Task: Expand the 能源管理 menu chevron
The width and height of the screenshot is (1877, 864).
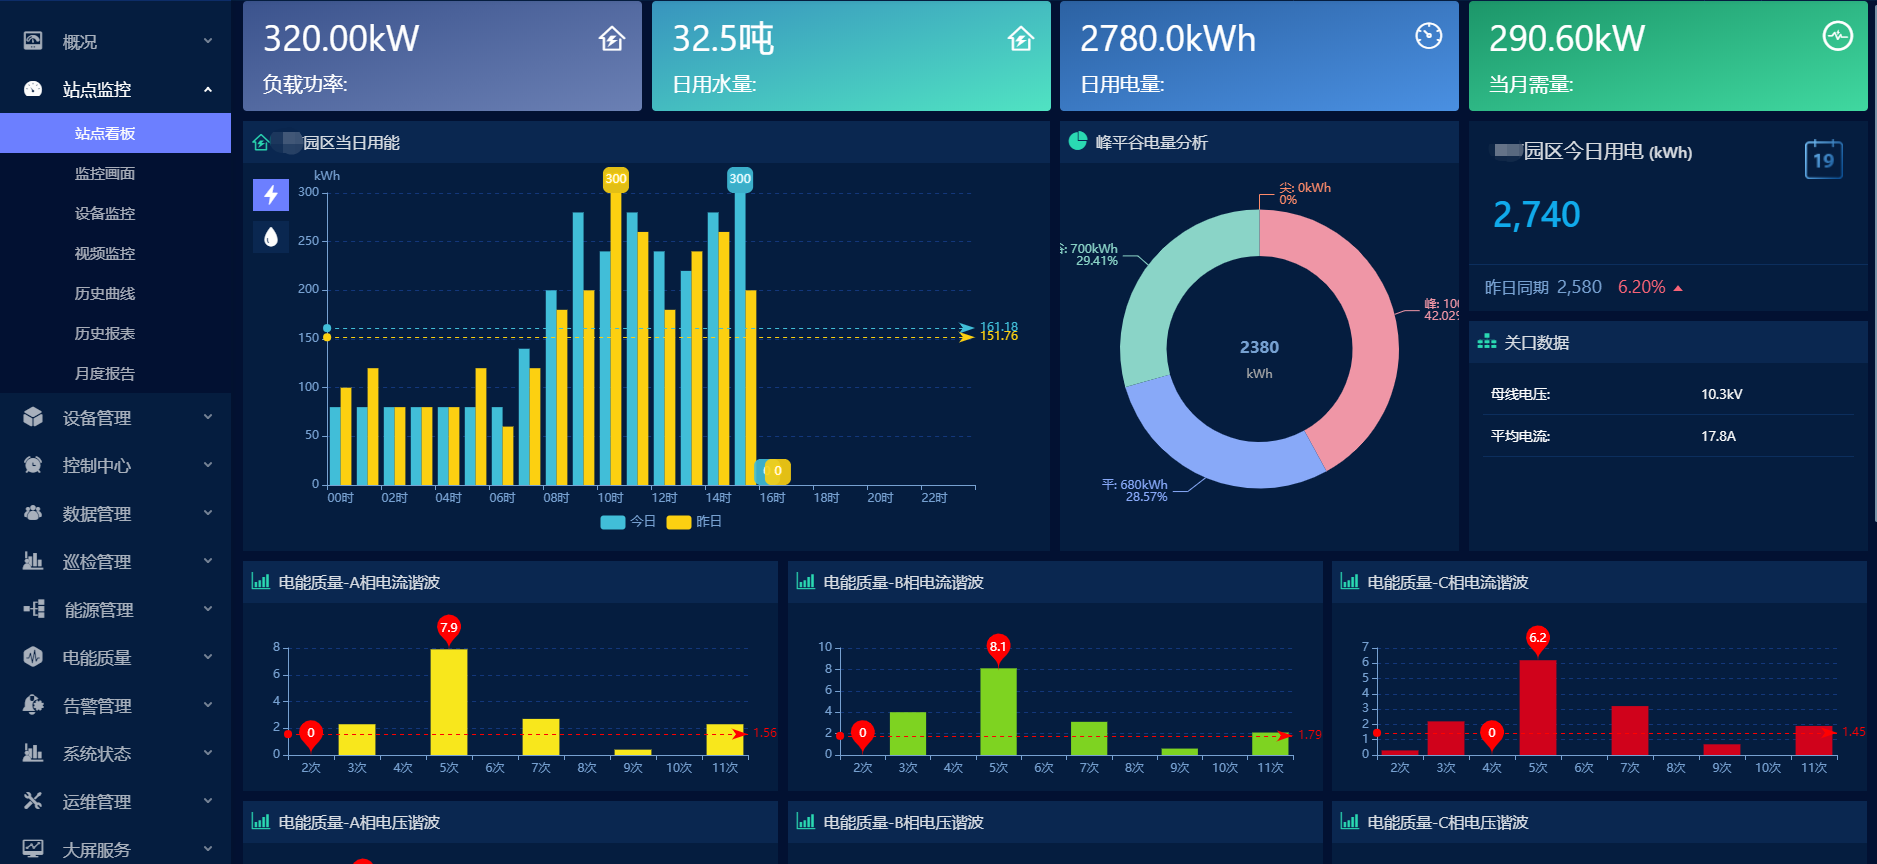Action: click(x=208, y=609)
